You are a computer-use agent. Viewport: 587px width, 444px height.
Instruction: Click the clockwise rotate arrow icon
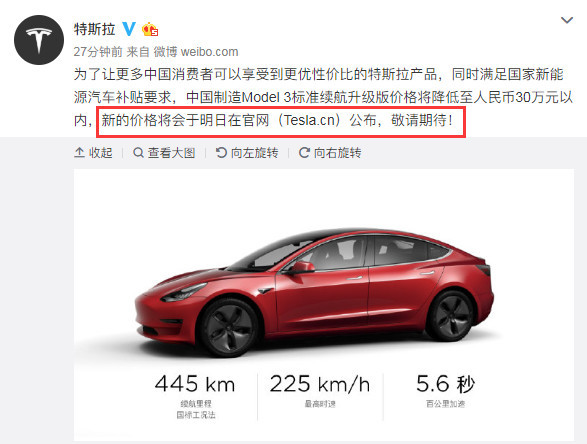[304, 153]
